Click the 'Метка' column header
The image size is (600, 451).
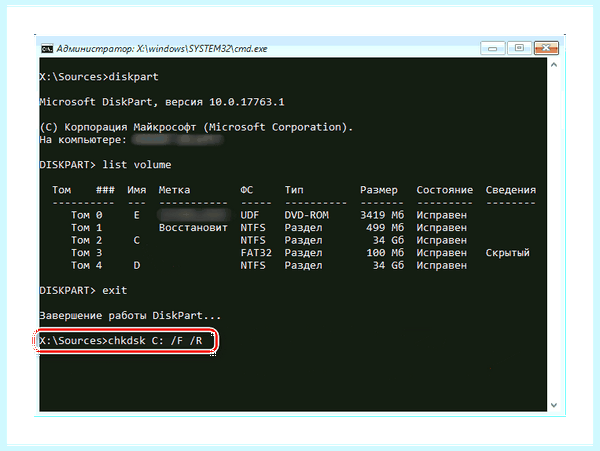coord(174,190)
